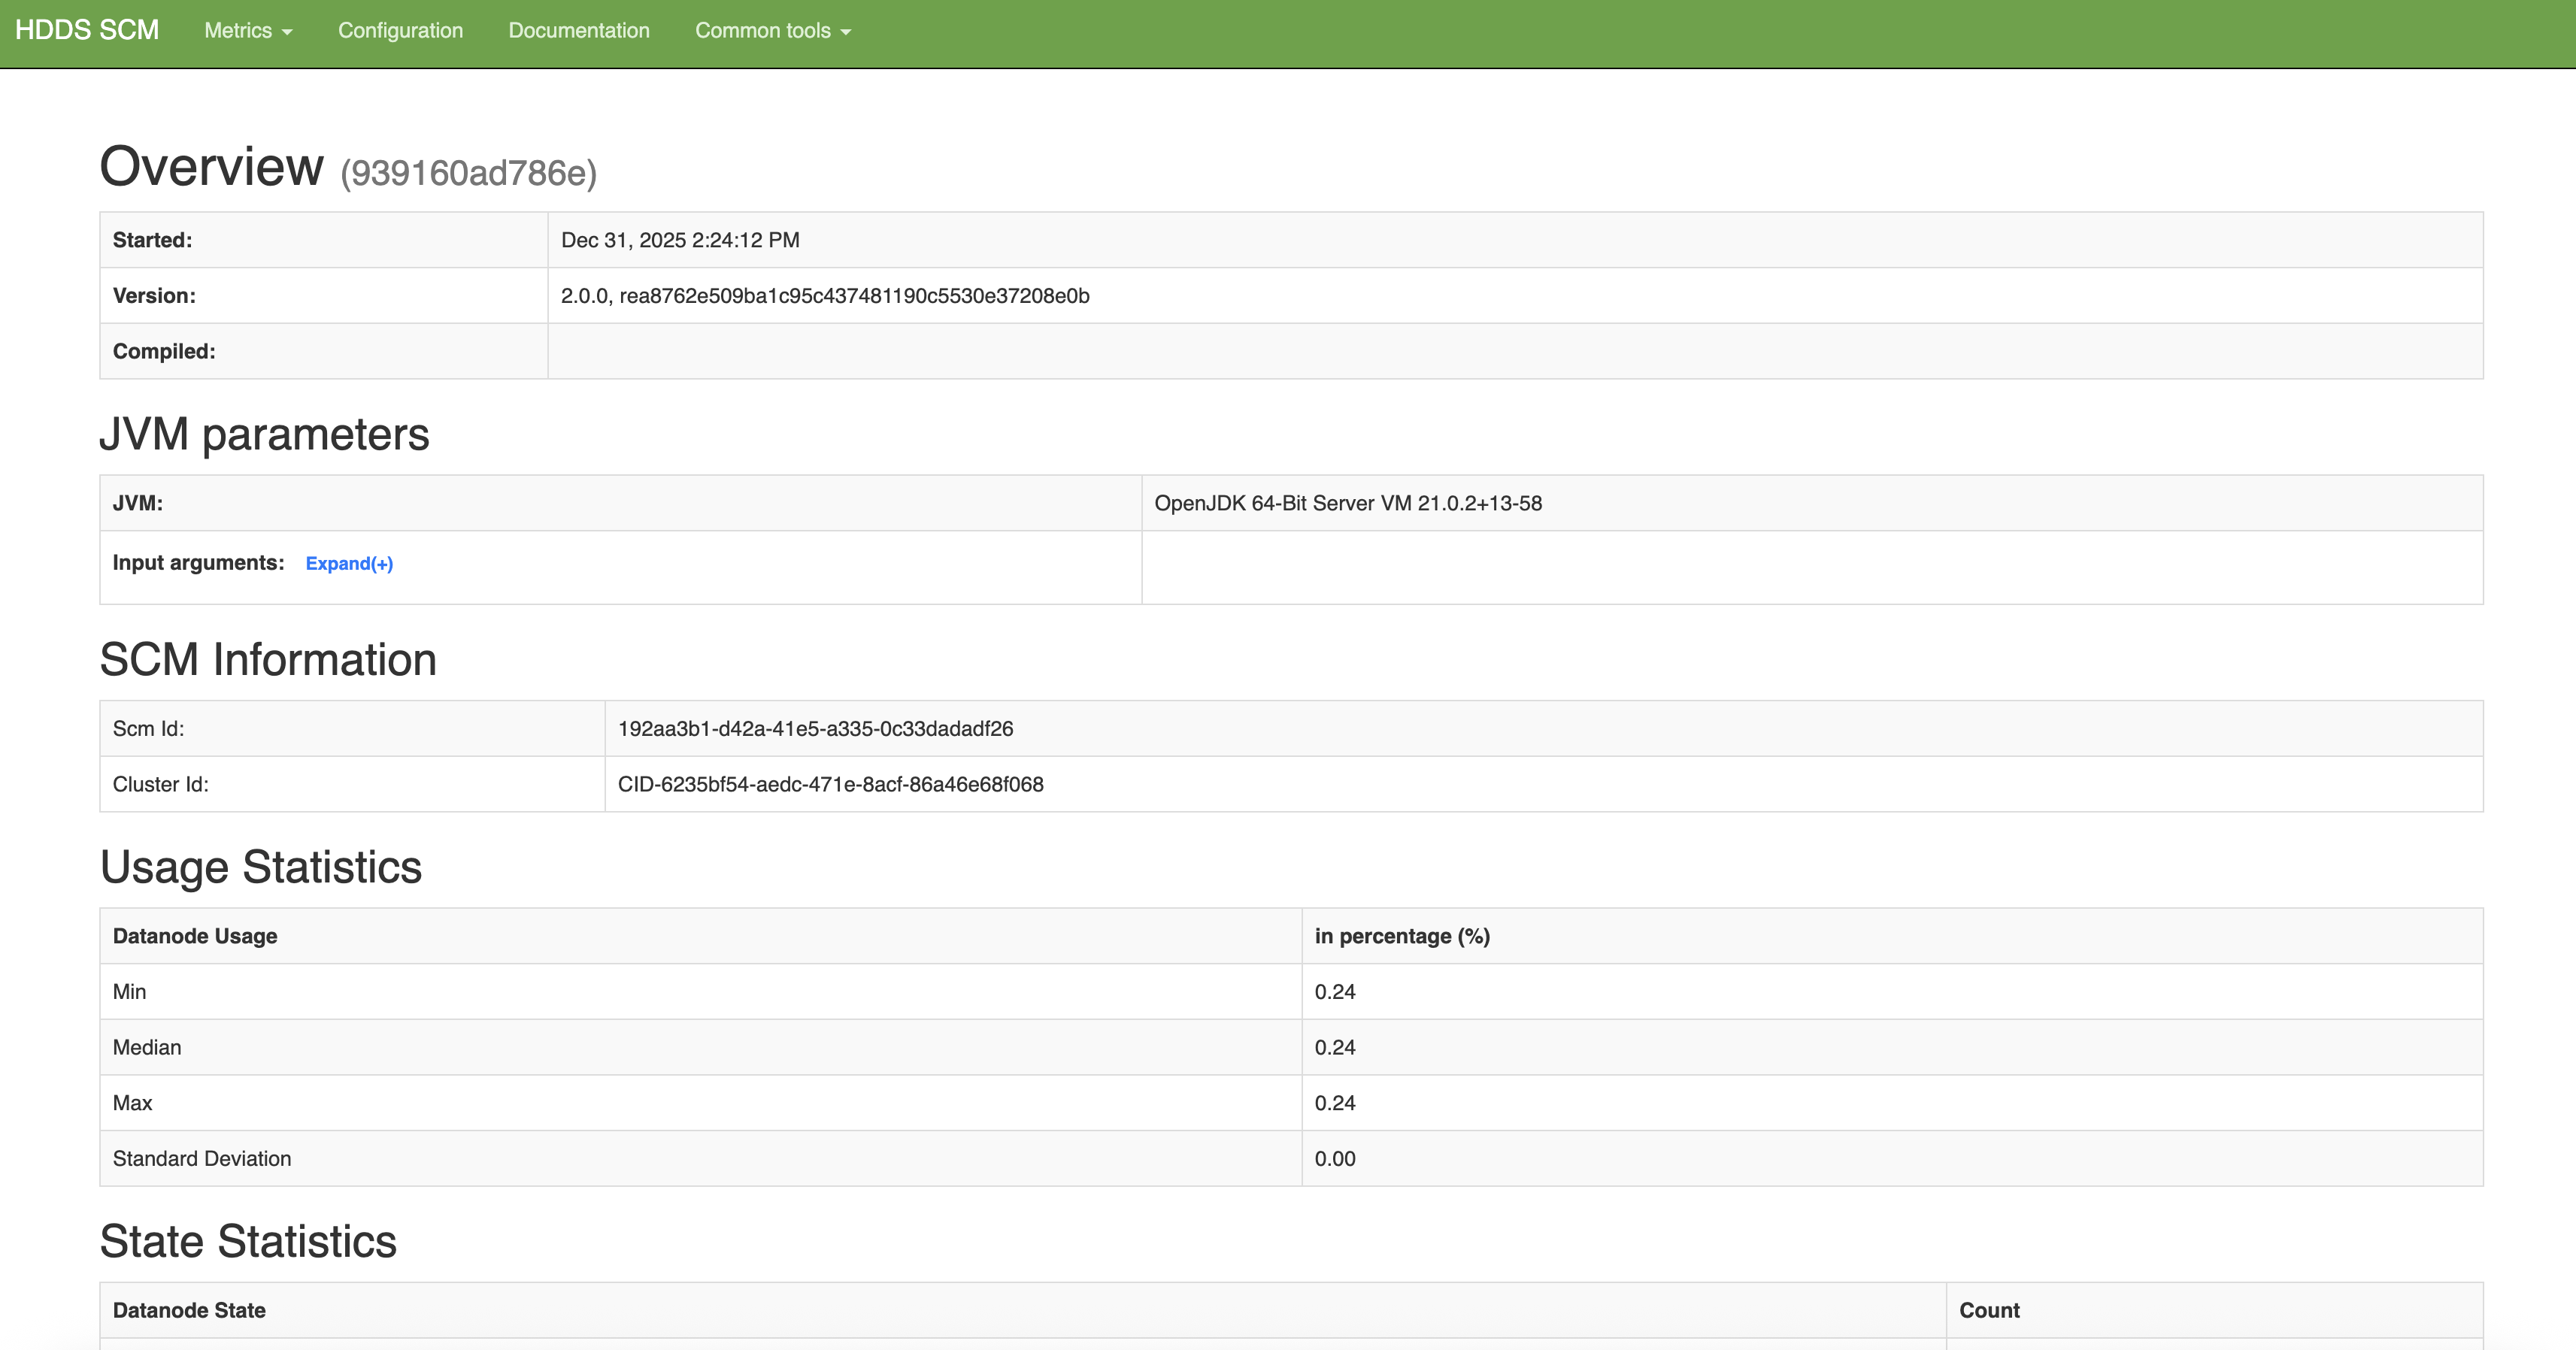Click the caret next to Common tools

coord(846,32)
